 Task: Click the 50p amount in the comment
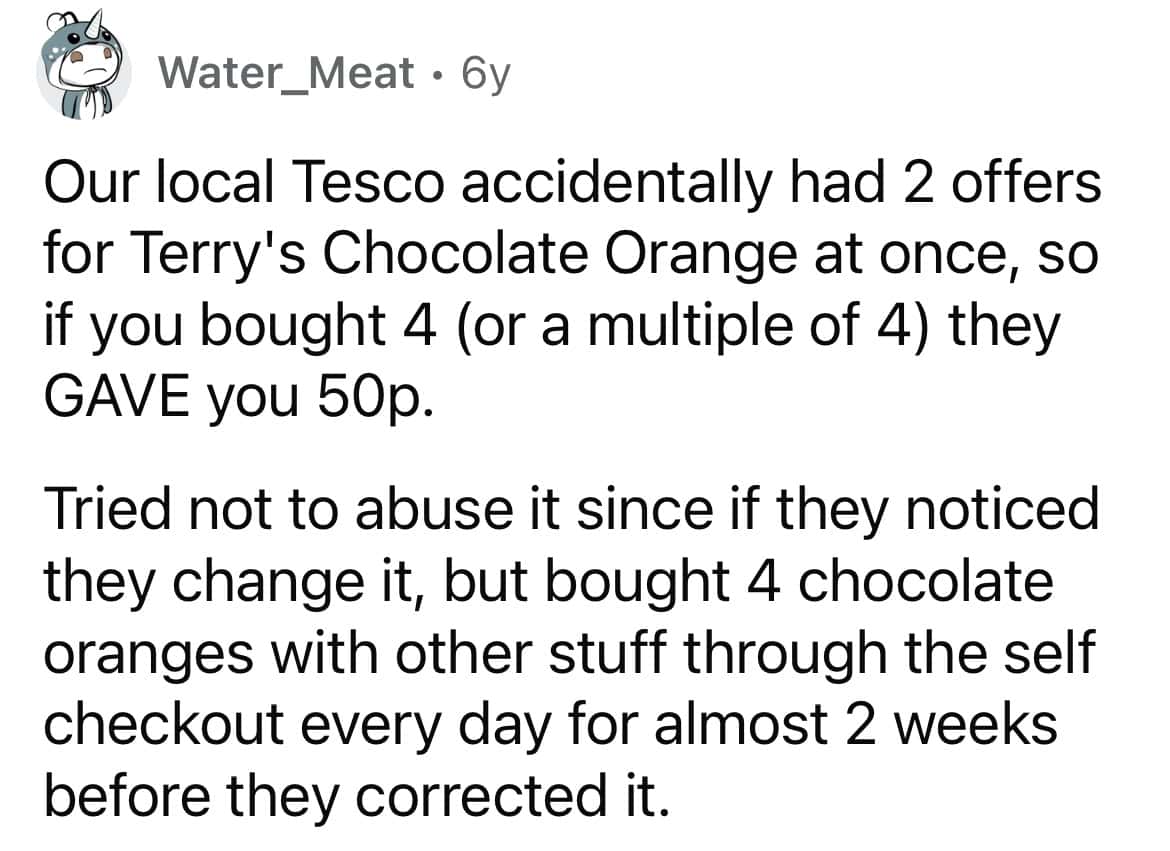pyautogui.click(x=371, y=397)
